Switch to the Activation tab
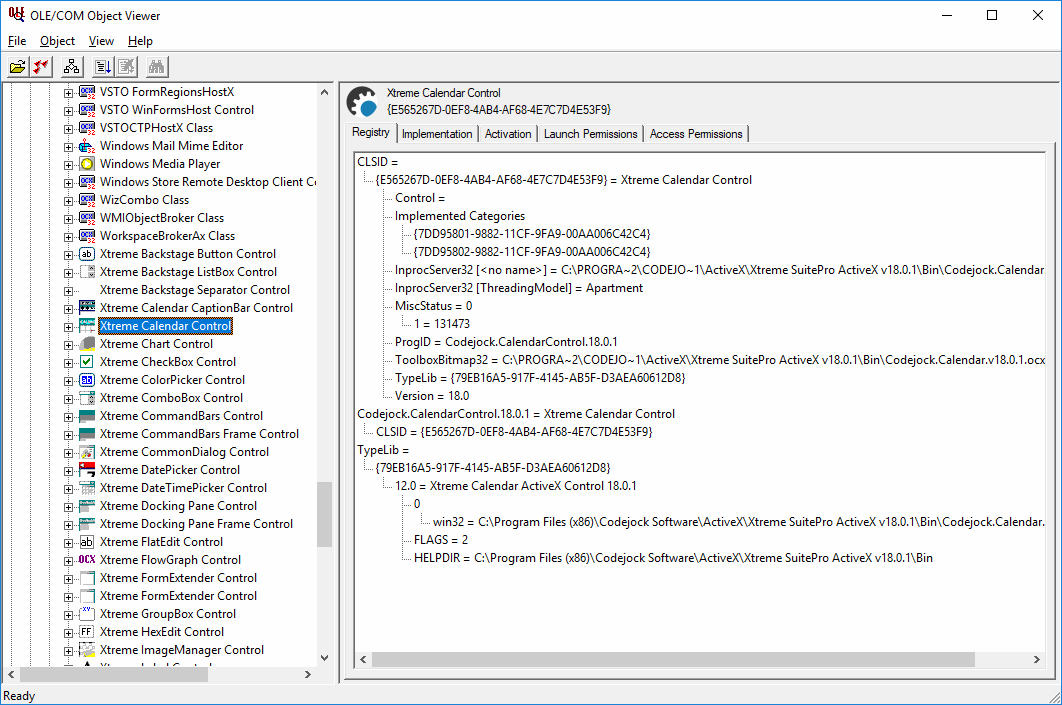Image resolution: width=1062 pixels, height=705 pixels. [508, 134]
